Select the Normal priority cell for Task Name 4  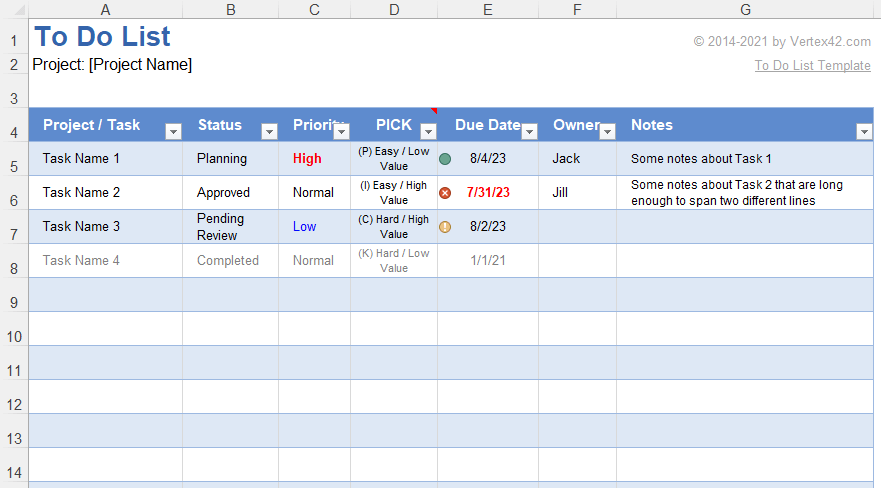314,261
